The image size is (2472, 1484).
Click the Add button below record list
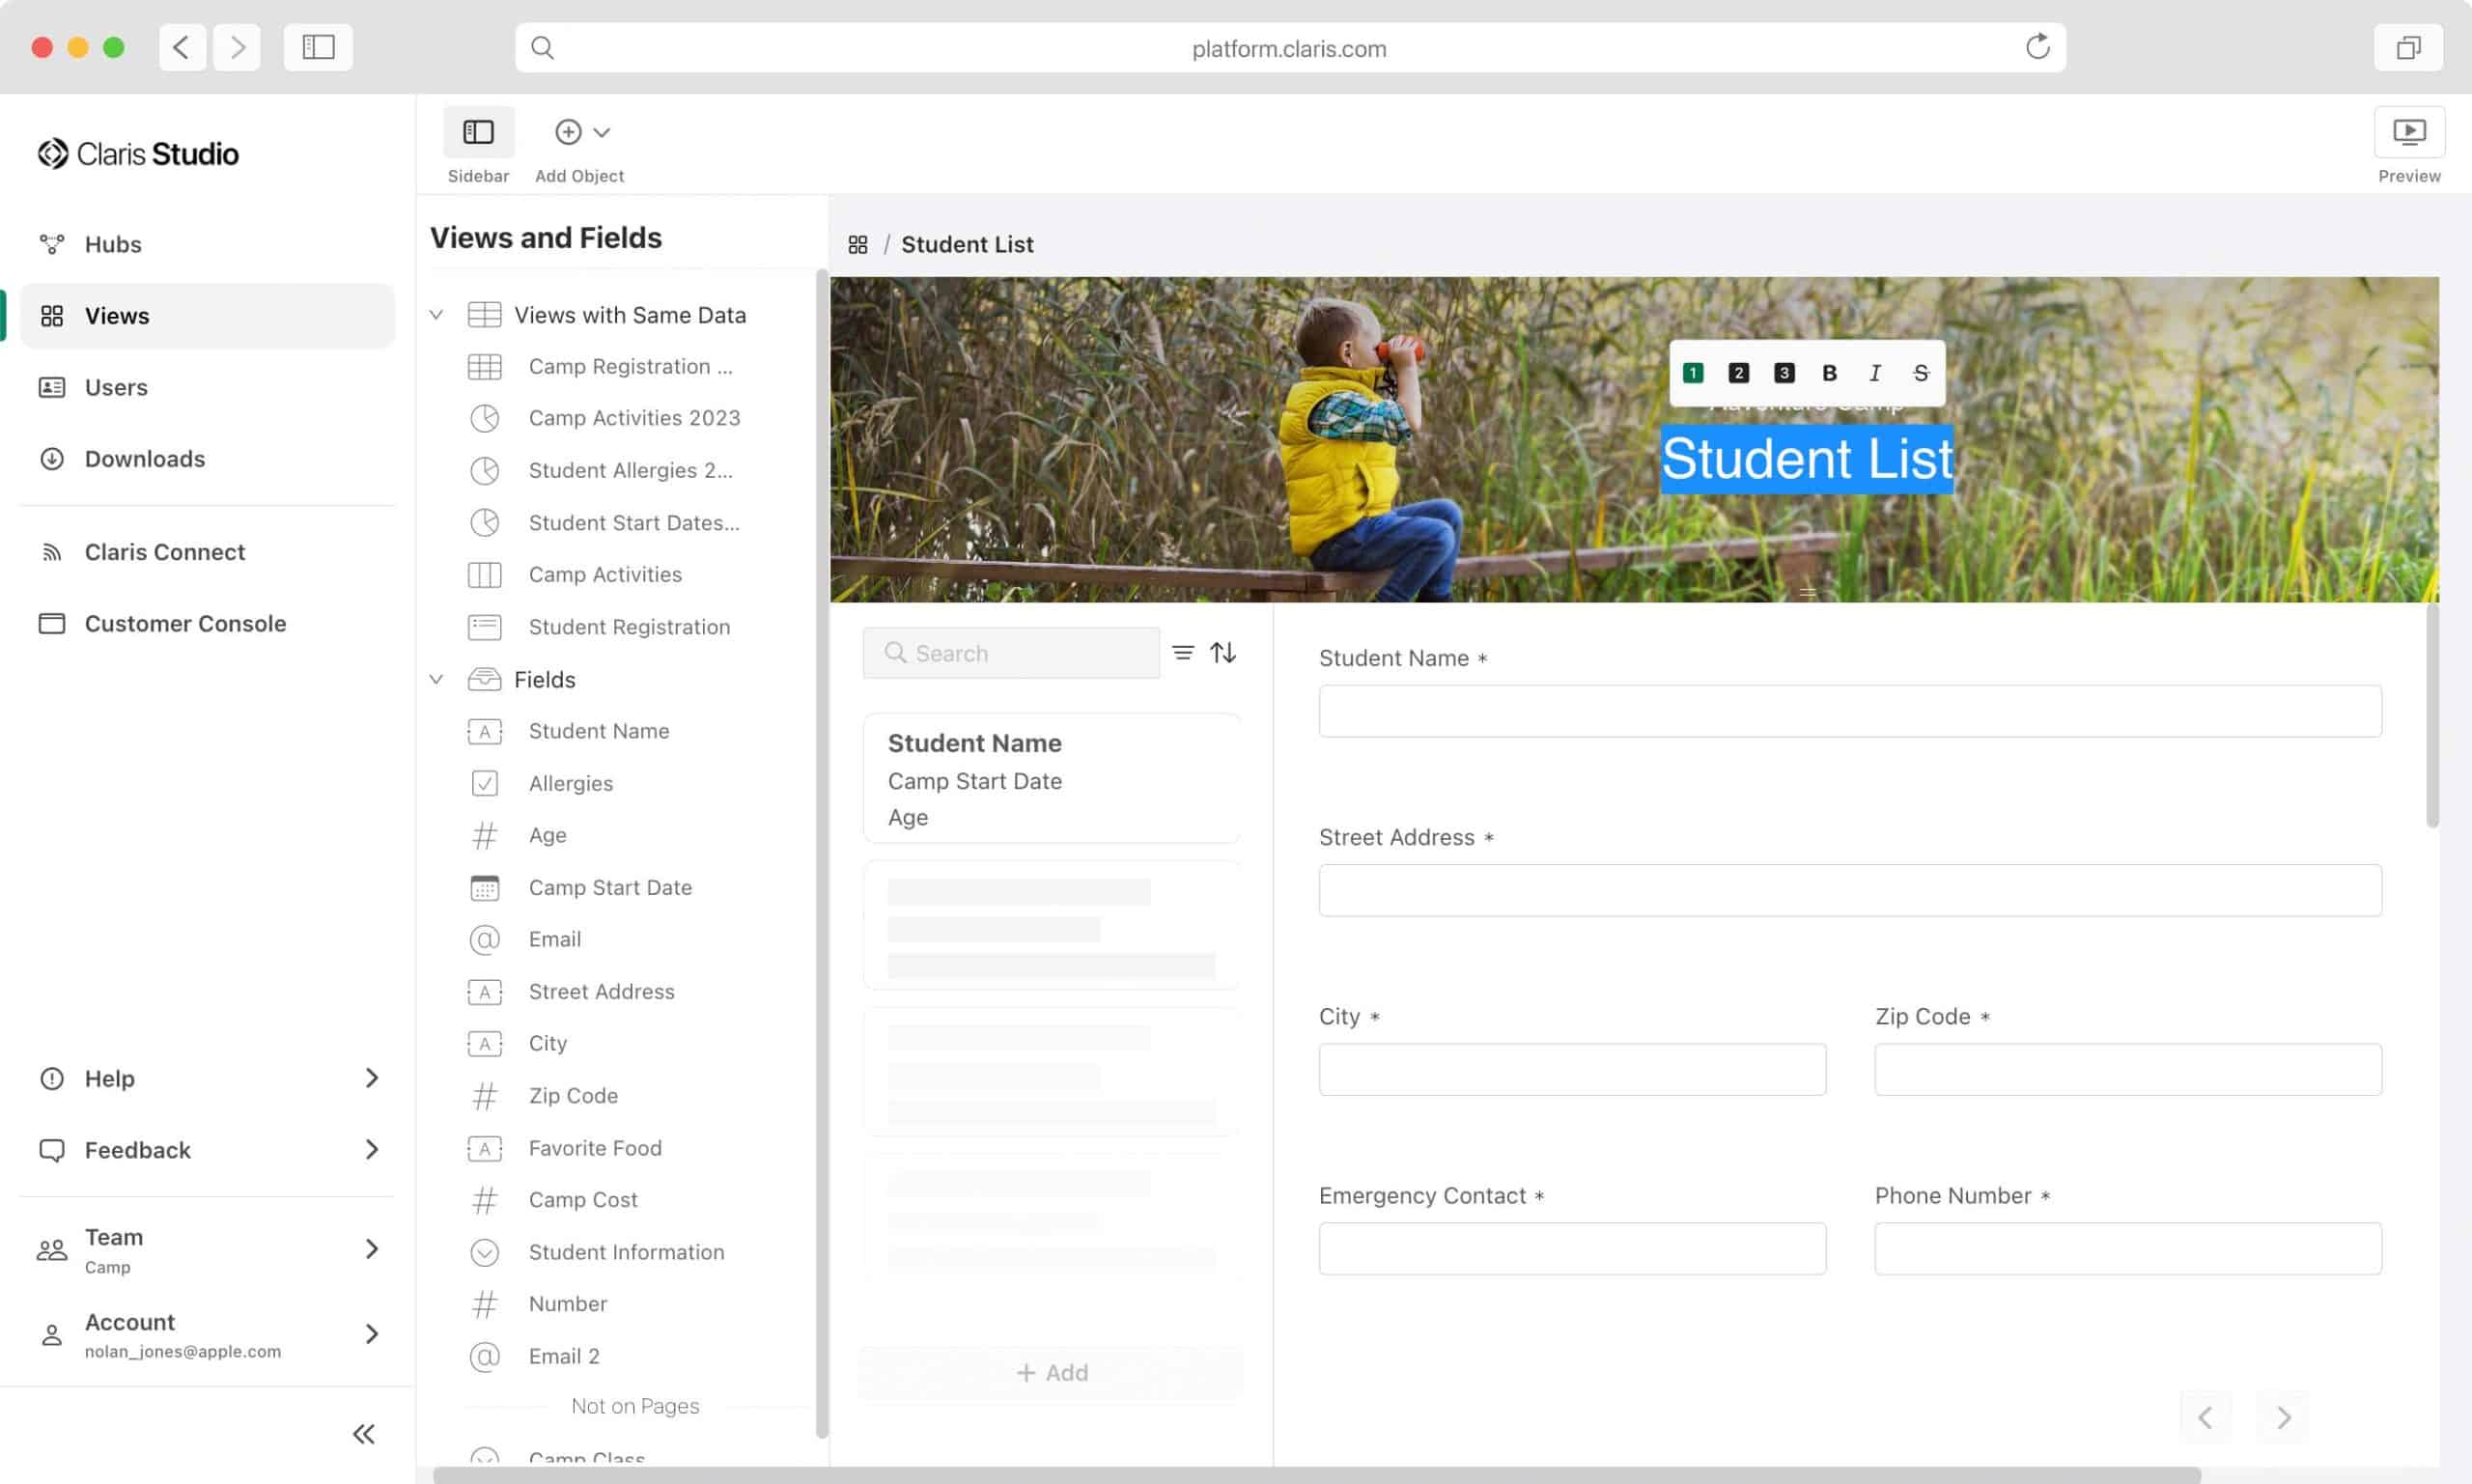(1051, 1373)
